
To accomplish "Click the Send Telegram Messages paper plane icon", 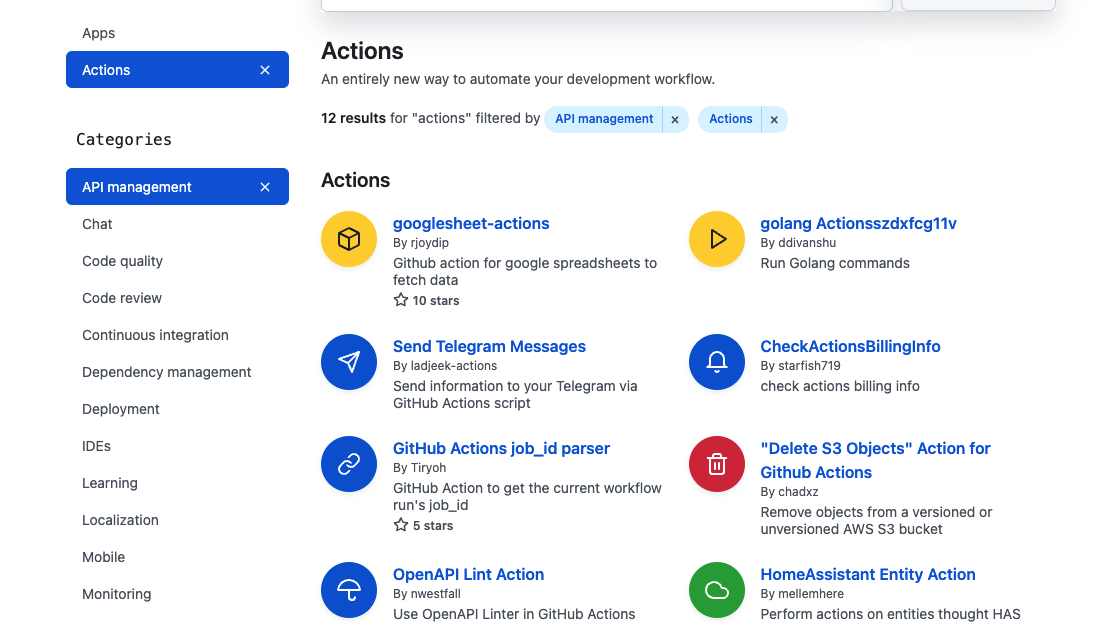I will (x=349, y=362).
